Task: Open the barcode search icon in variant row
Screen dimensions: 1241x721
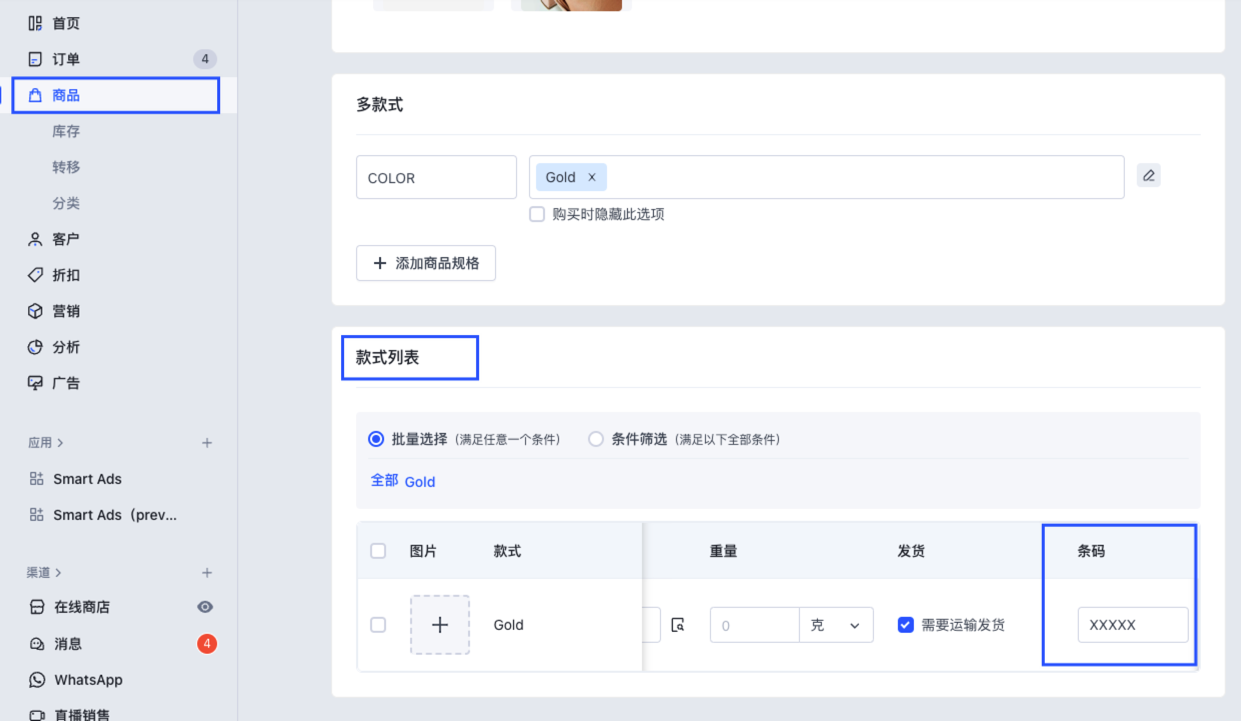Action: 679,623
